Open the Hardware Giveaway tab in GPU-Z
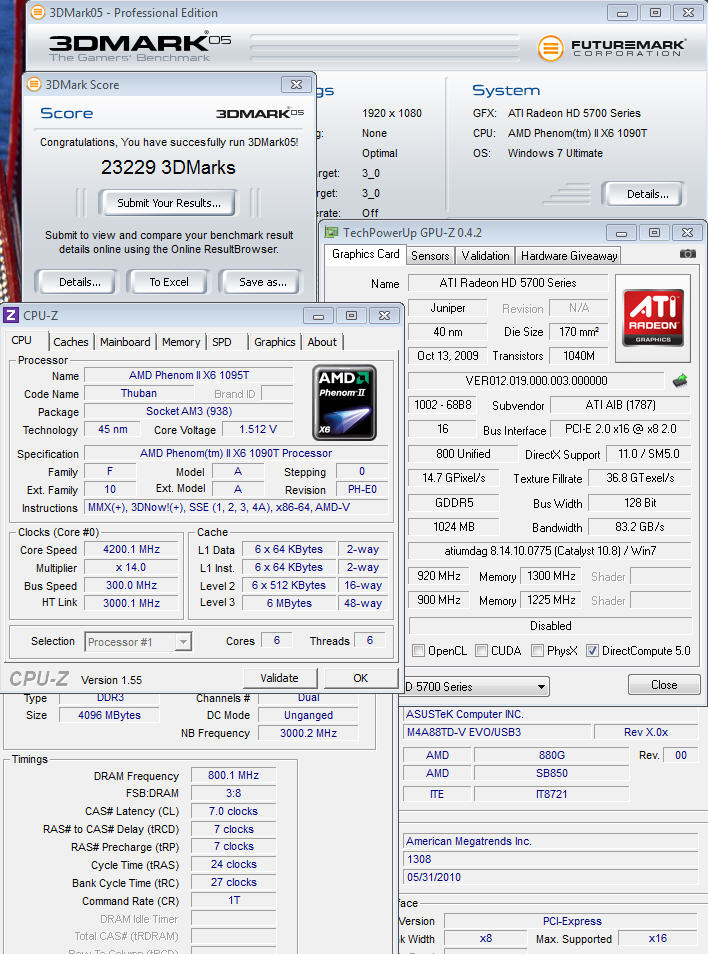This screenshot has width=708, height=954. coord(569,256)
